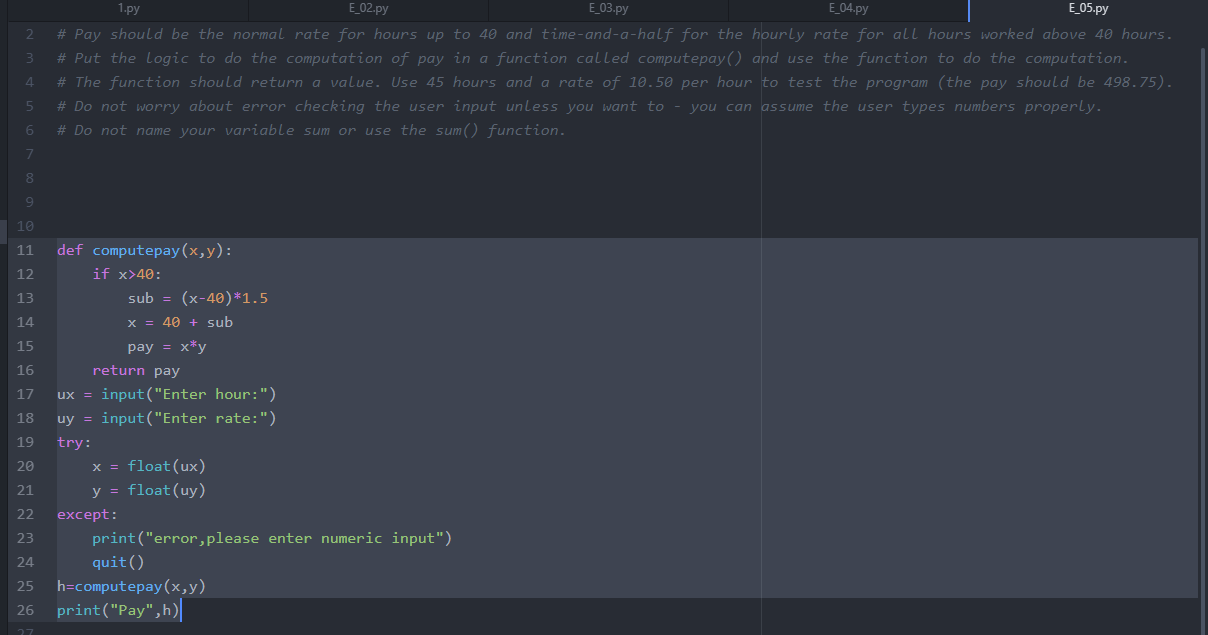Click the 'except:' keyword line
1208x635 pixels.
[x=87, y=514]
